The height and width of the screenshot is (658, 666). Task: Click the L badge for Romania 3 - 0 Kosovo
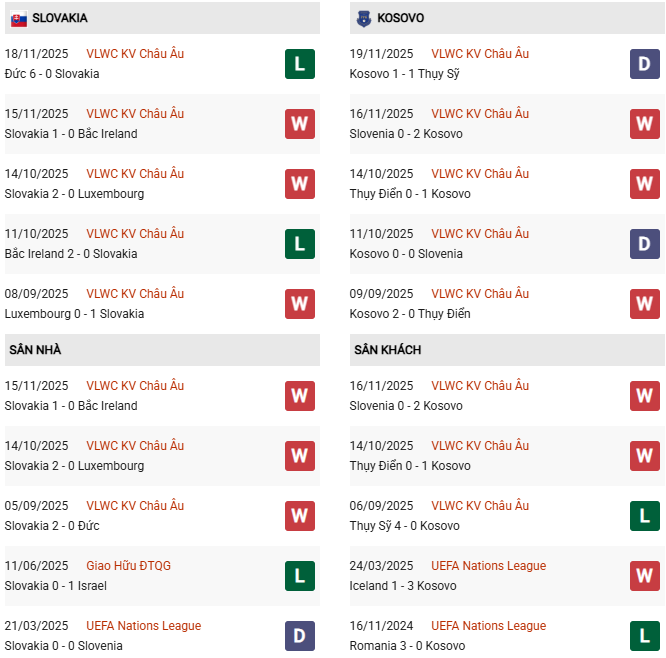click(644, 636)
